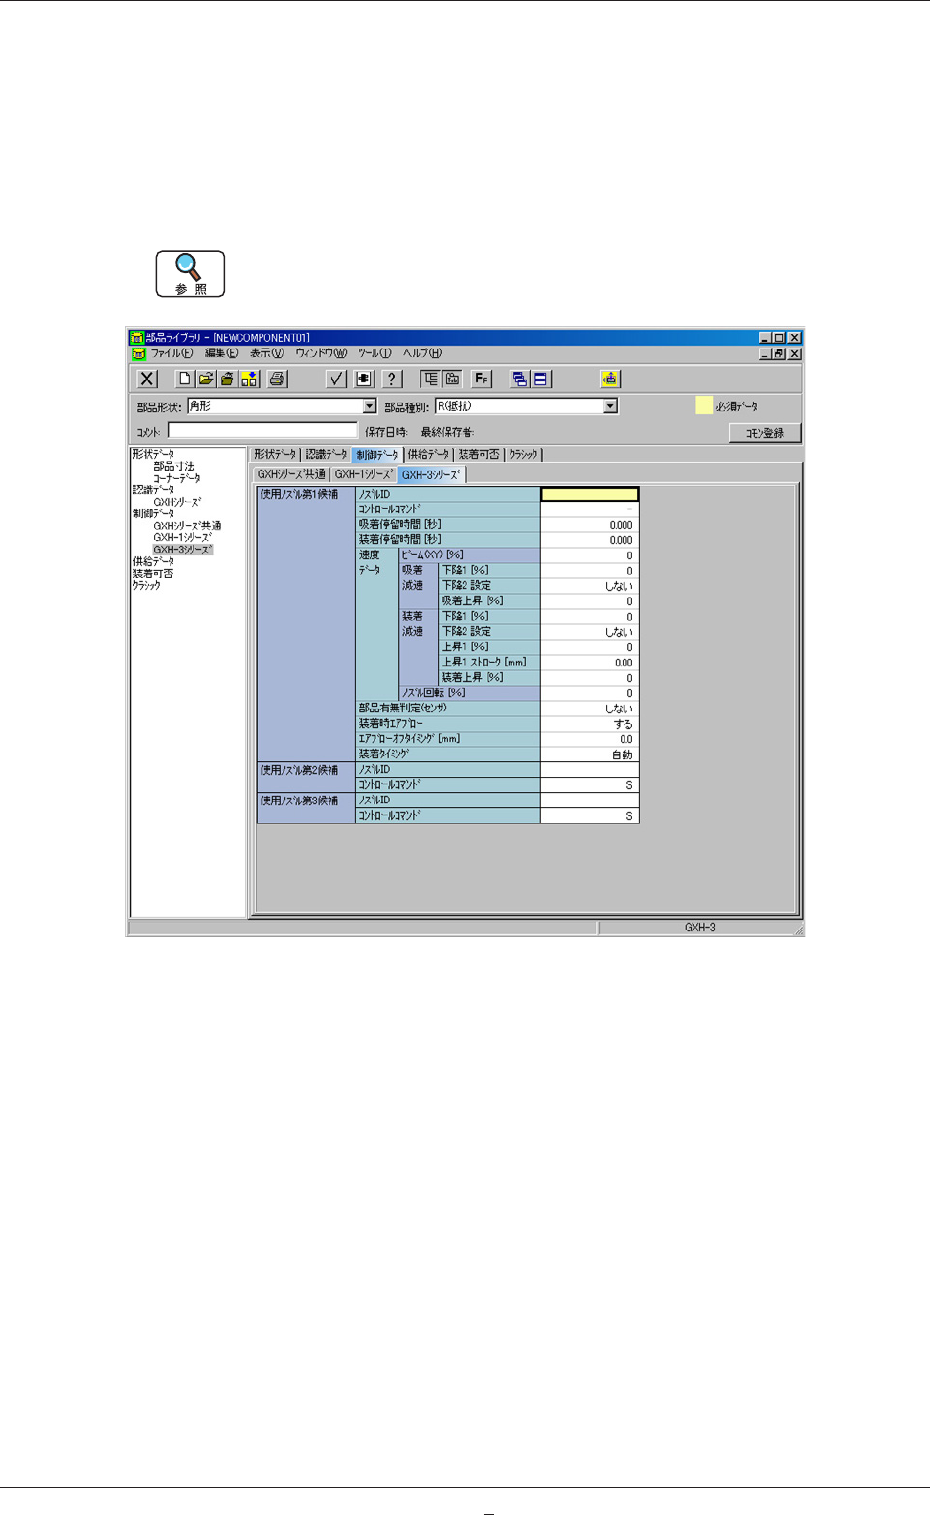930x1515 pixels.
Task: Open the ヘルプ(H) menu
Action: point(422,353)
